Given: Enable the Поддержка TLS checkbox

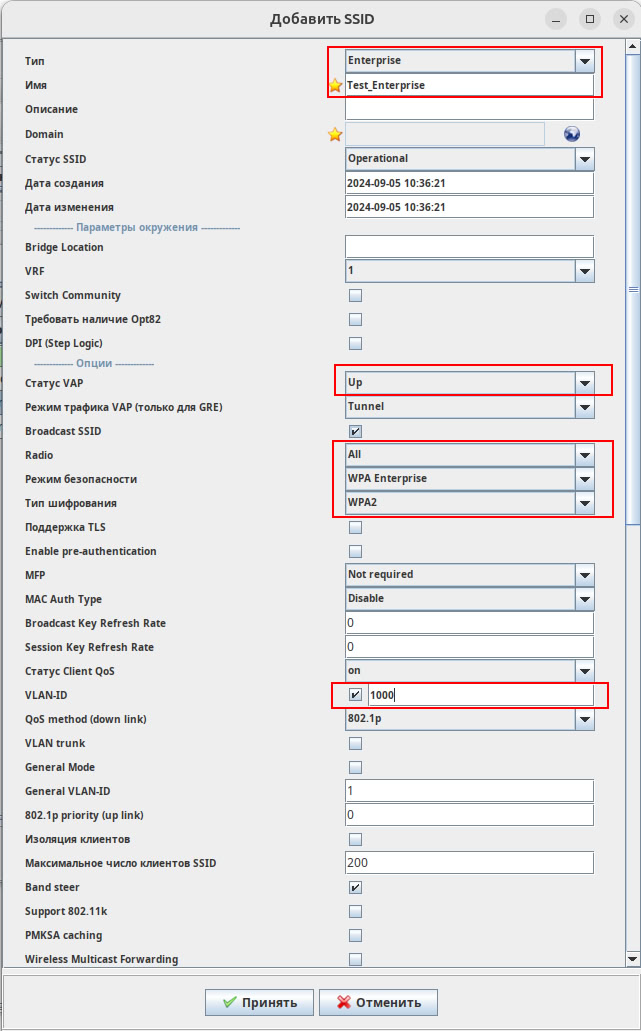Looking at the screenshot, I should 355,527.
